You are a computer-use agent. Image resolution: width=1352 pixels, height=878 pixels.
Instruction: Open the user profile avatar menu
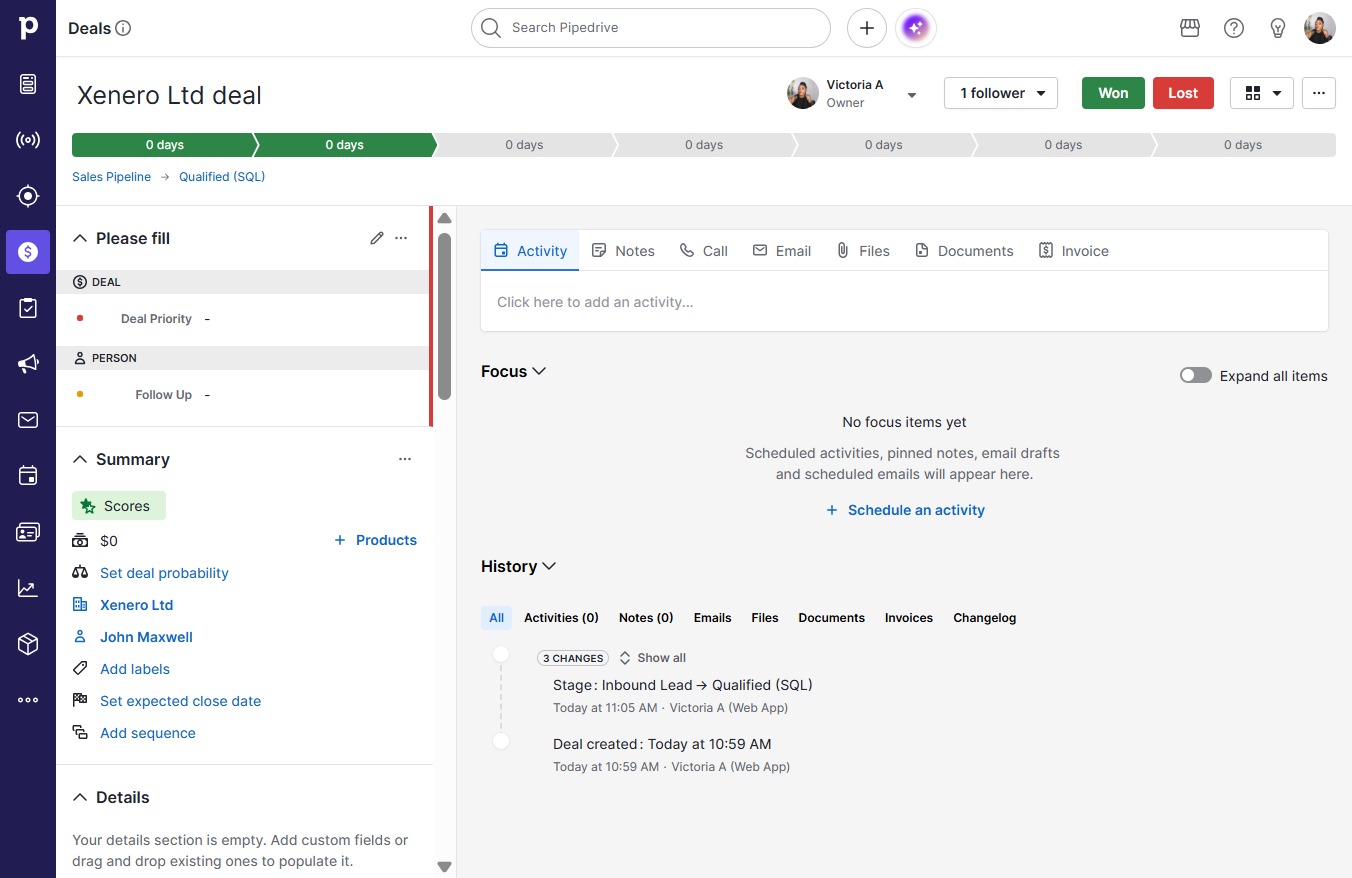(x=1320, y=28)
